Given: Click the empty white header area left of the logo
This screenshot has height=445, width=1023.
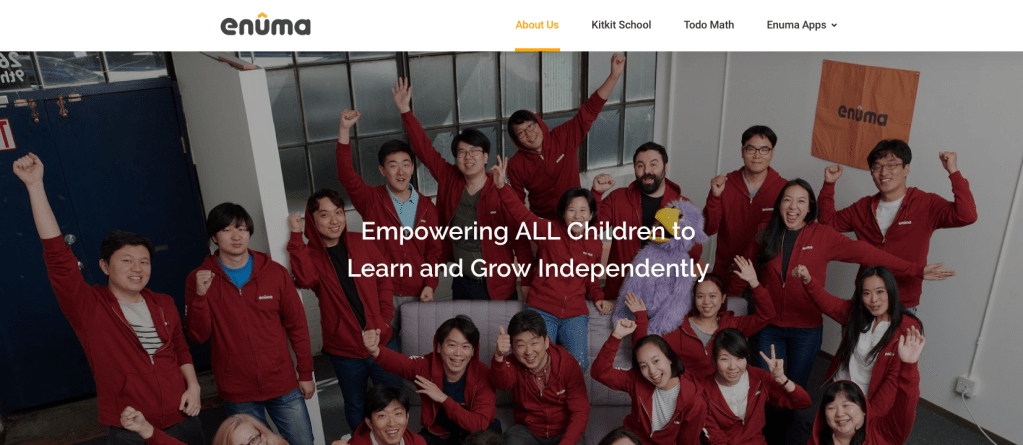Looking at the screenshot, I should click(110, 25).
